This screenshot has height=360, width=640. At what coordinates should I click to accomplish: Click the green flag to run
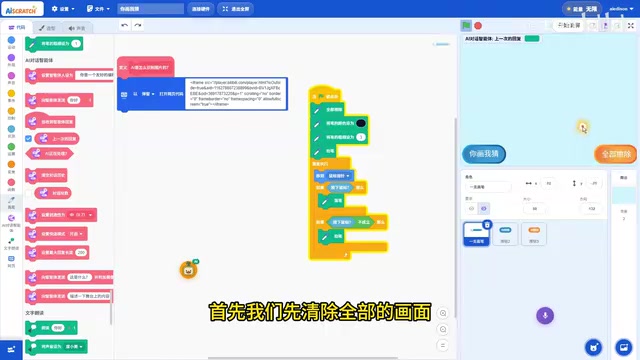466,26
